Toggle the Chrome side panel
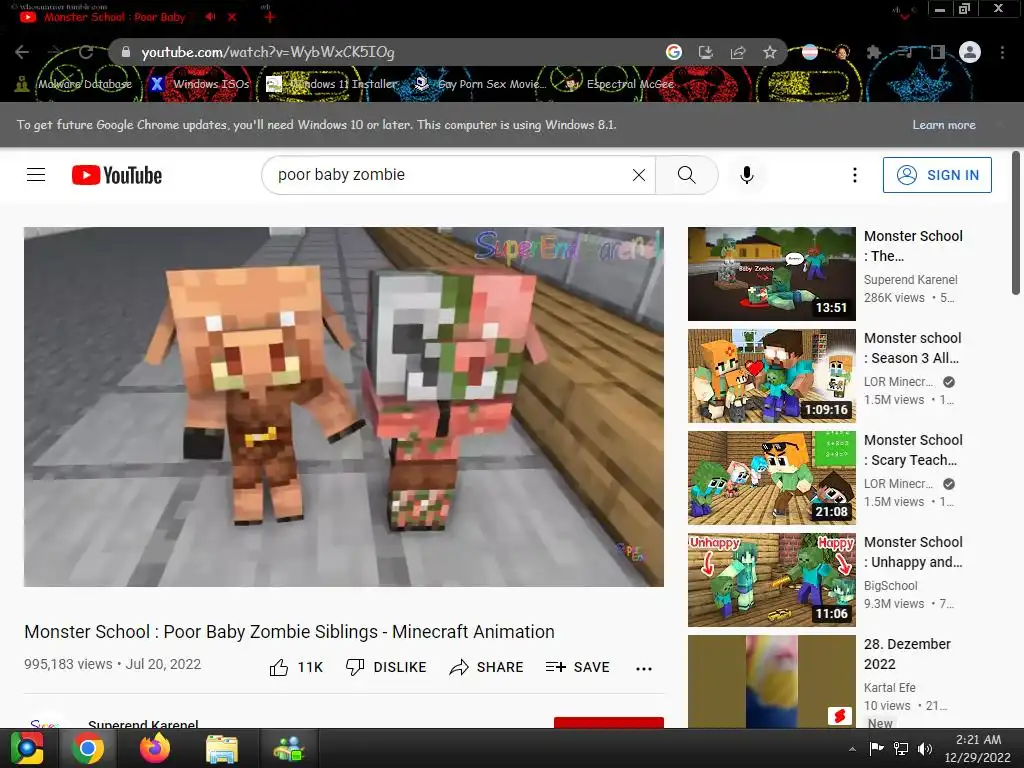 click(938, 52)
